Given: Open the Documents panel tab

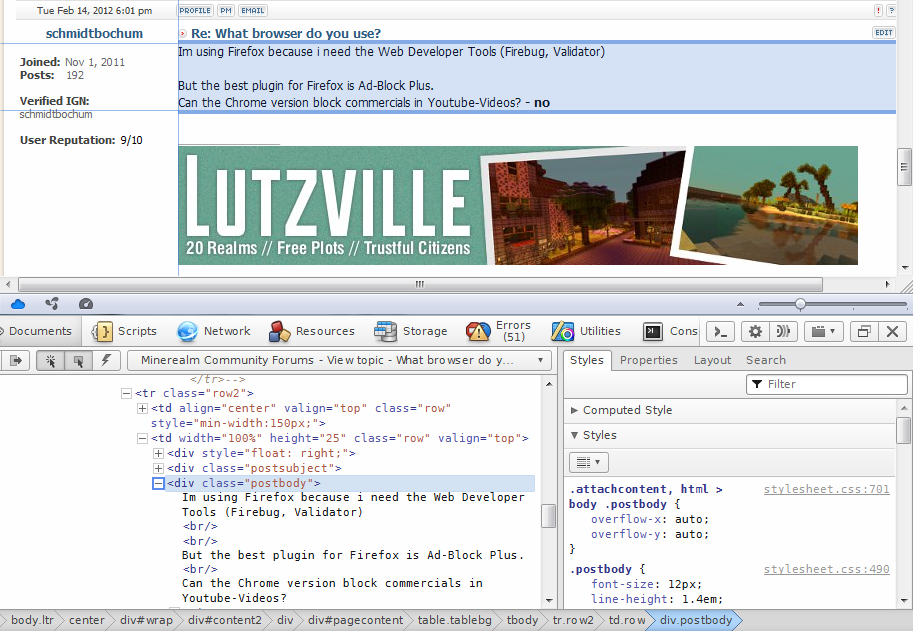Looking at the screenshot, I should 40,331.
